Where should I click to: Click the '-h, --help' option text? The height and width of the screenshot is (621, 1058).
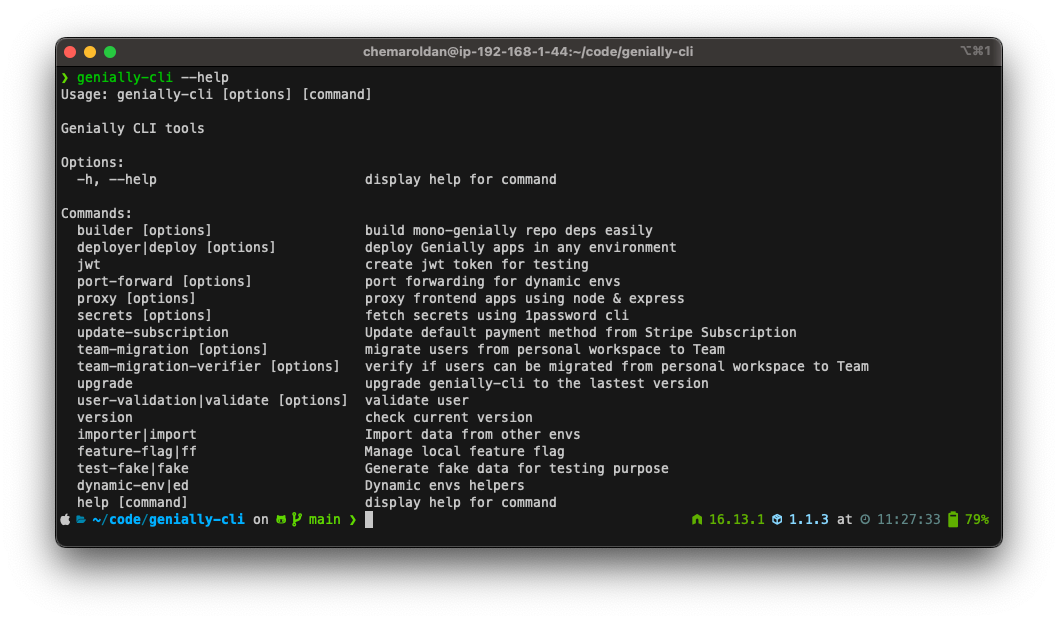tap(117, 180)
